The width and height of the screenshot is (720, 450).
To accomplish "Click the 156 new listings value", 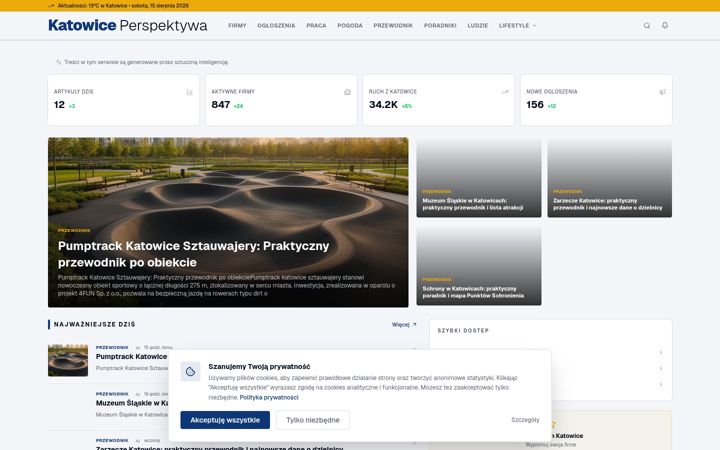I will [x=535, y=105].
